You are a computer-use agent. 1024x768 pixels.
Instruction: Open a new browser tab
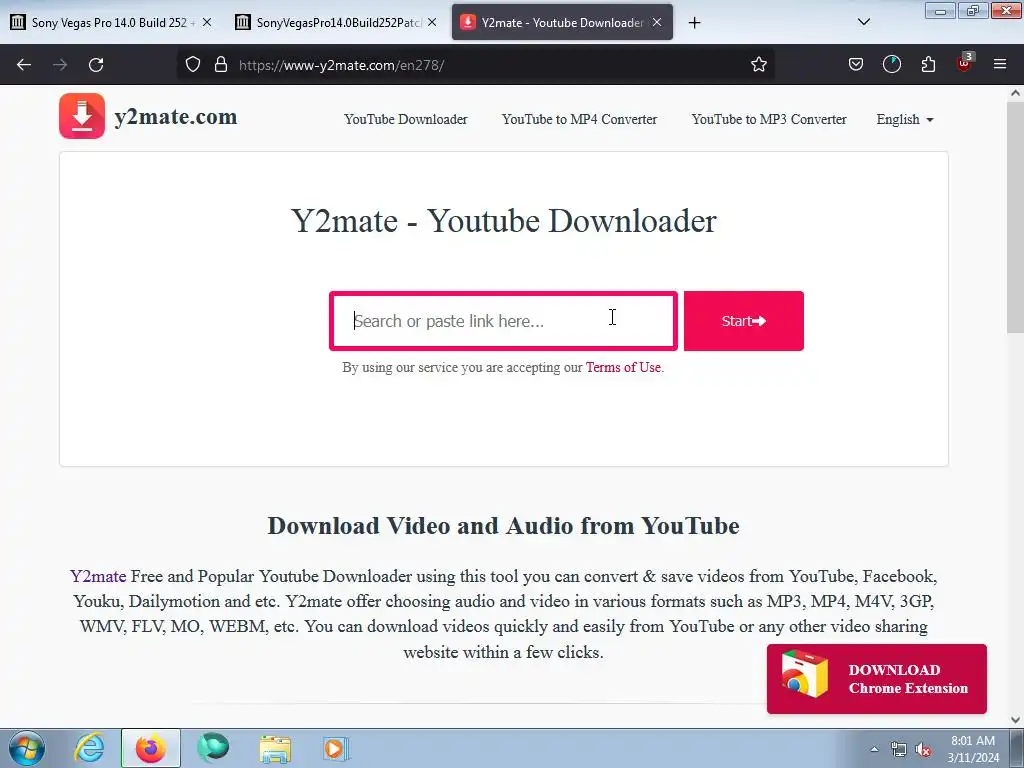[694, 23]
